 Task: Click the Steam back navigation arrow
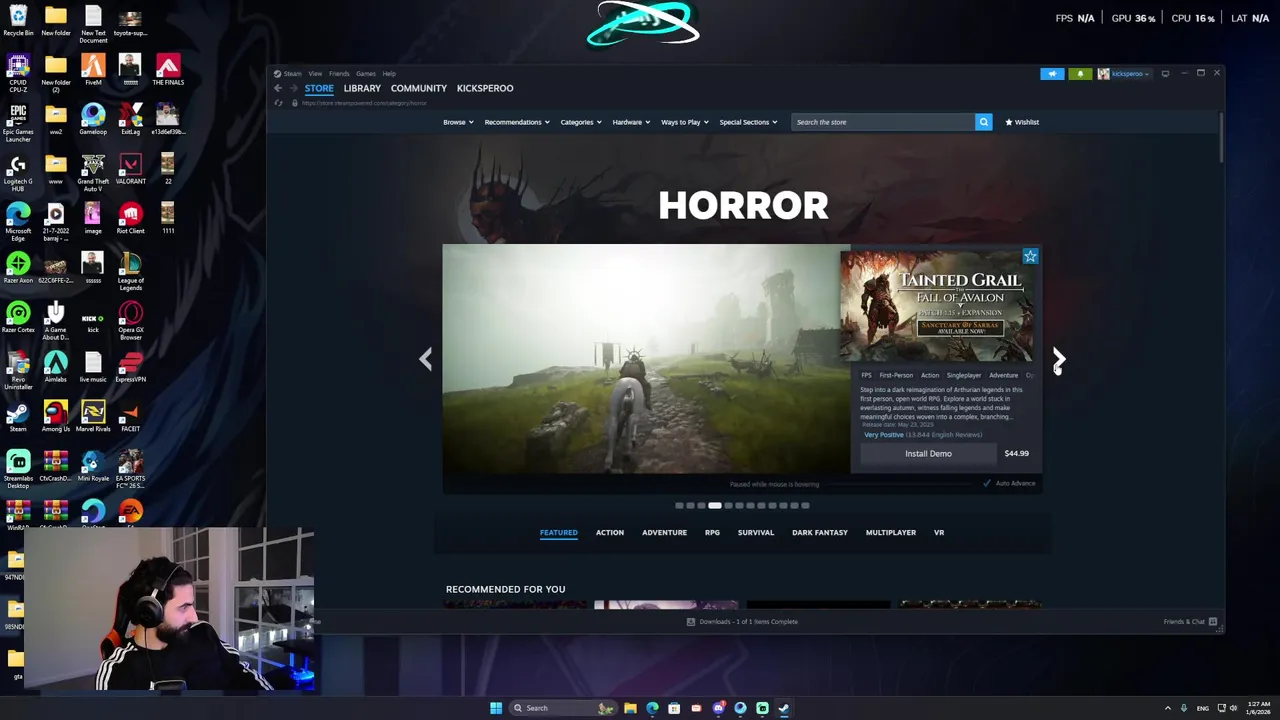tap(278, 88)
